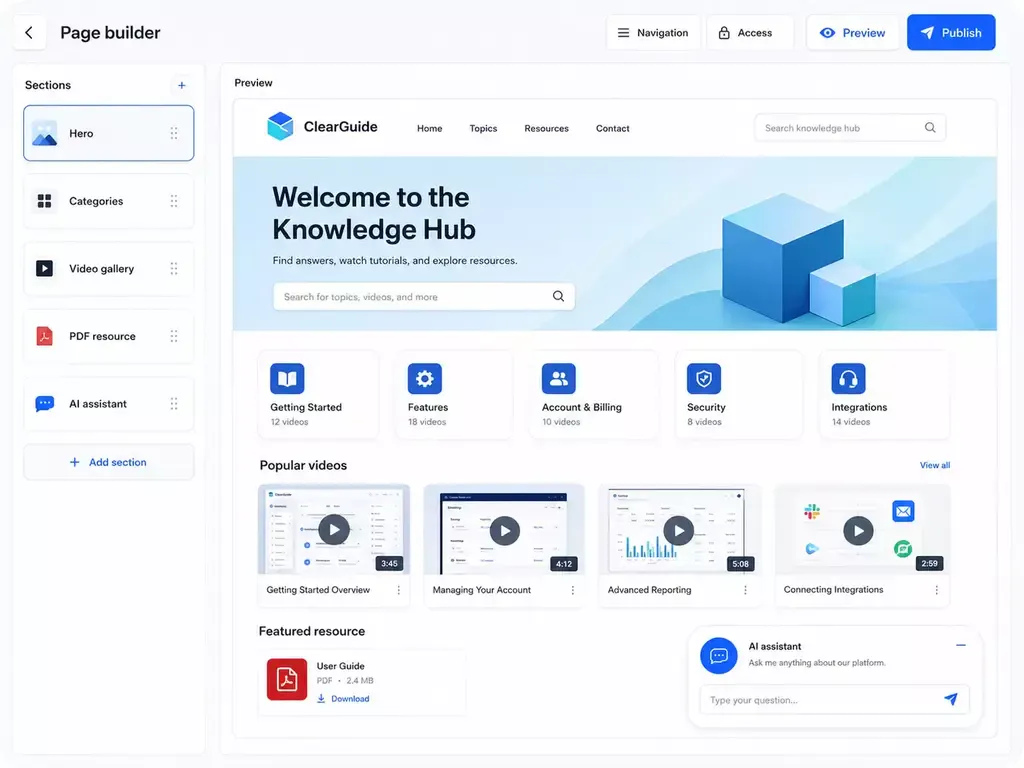Click the Search knowledge hub field

850,128
